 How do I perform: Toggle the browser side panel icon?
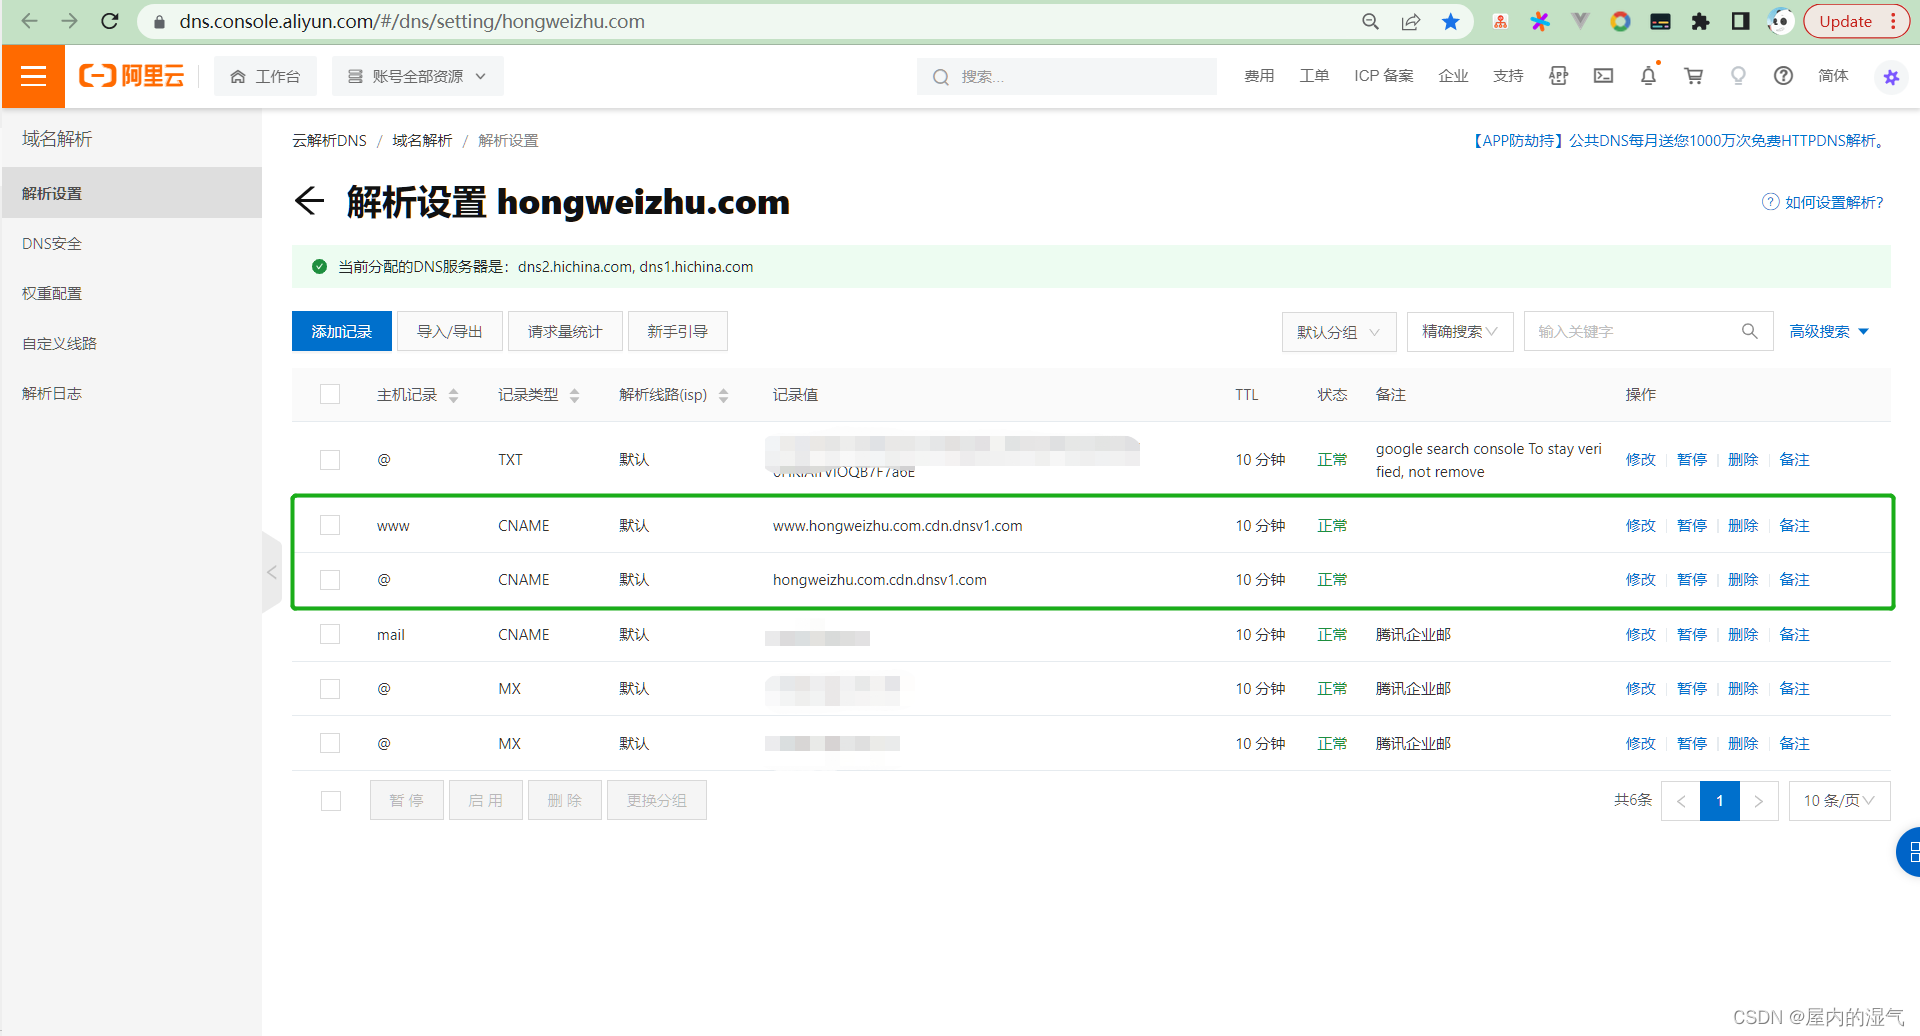pyautogui.click(x=1740, y=21)
